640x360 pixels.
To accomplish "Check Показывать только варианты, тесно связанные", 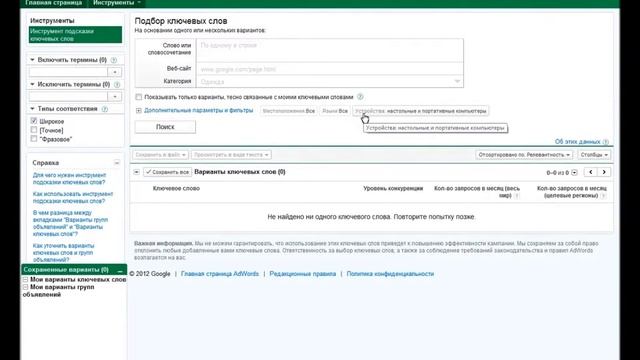I will 139,97.
